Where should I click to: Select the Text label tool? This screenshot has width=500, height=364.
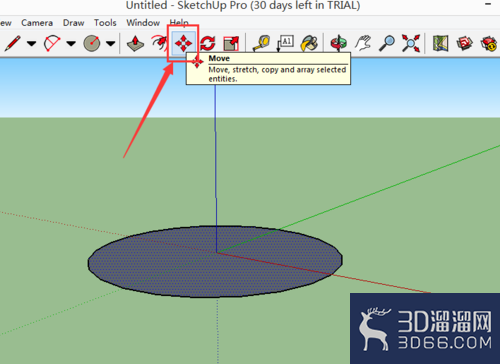pyautogui.click(x=285, y=43)
